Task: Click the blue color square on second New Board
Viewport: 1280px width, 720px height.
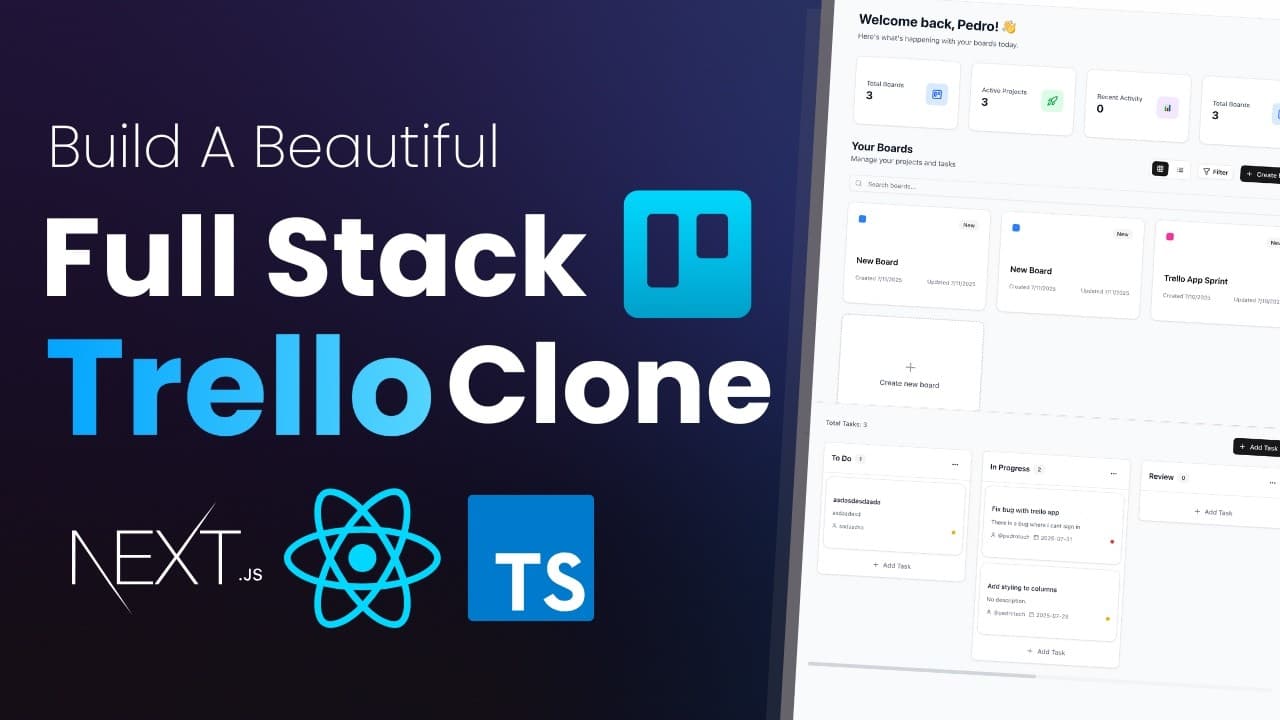Action: [x=1016, y=228]
